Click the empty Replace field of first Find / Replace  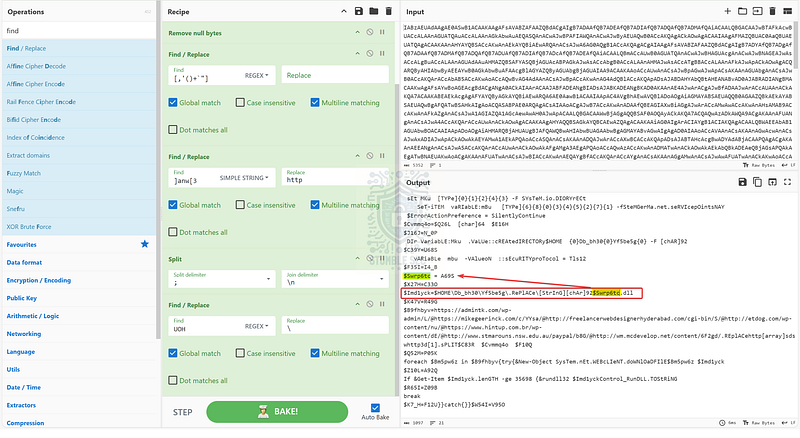click(335, 75)
